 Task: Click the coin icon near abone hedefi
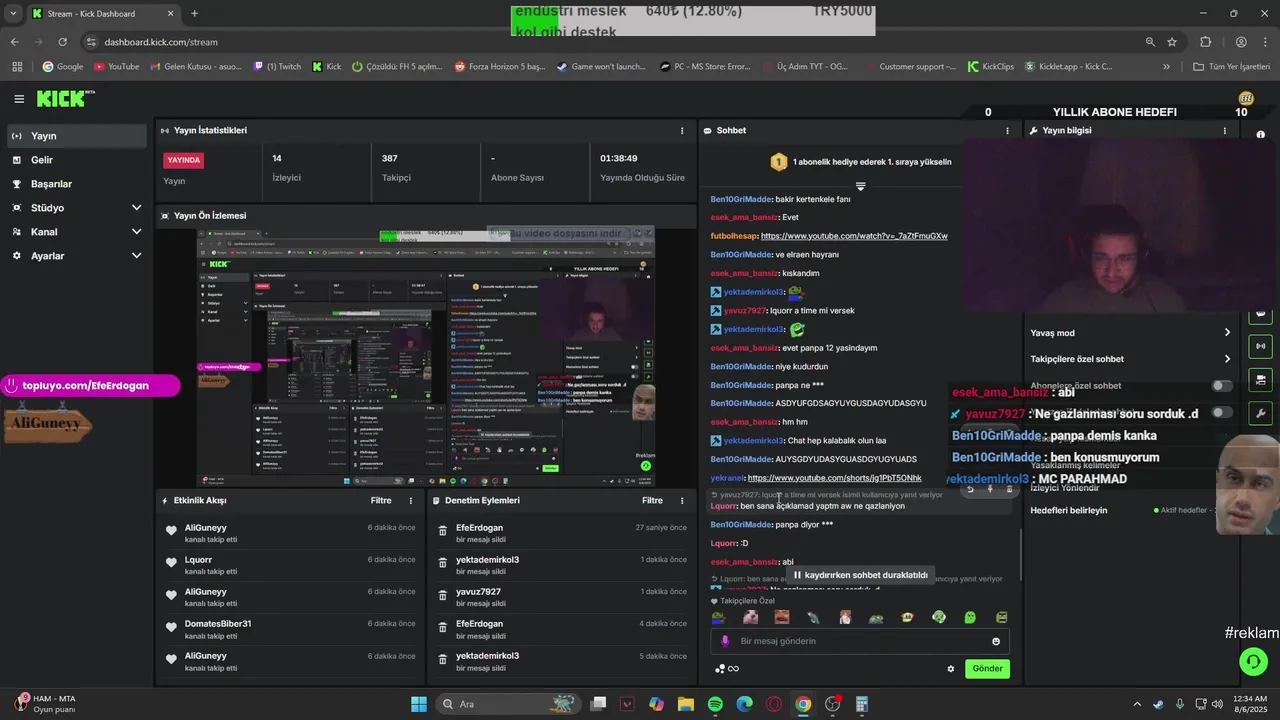pyautogui.click(x=1246, y=98)
